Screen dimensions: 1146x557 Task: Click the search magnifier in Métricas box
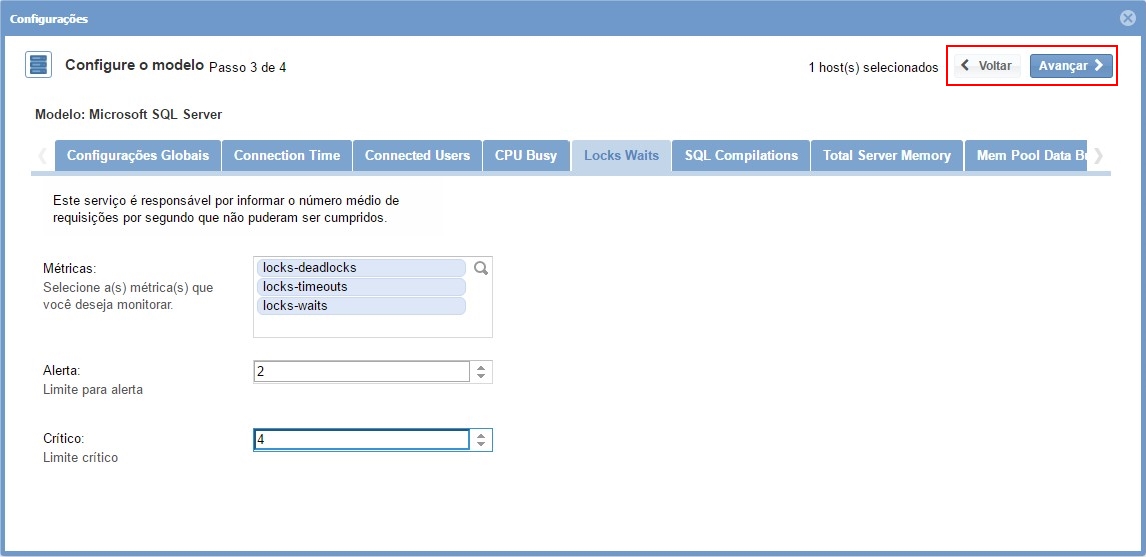click(x=480, y=268)
